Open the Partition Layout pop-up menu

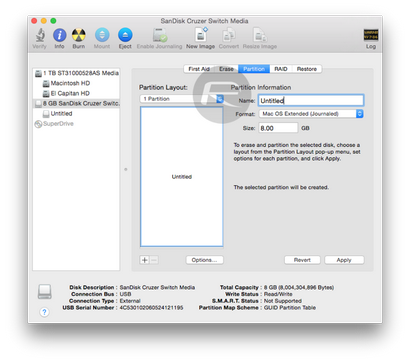pyautogui.click(x=182, y=99)
